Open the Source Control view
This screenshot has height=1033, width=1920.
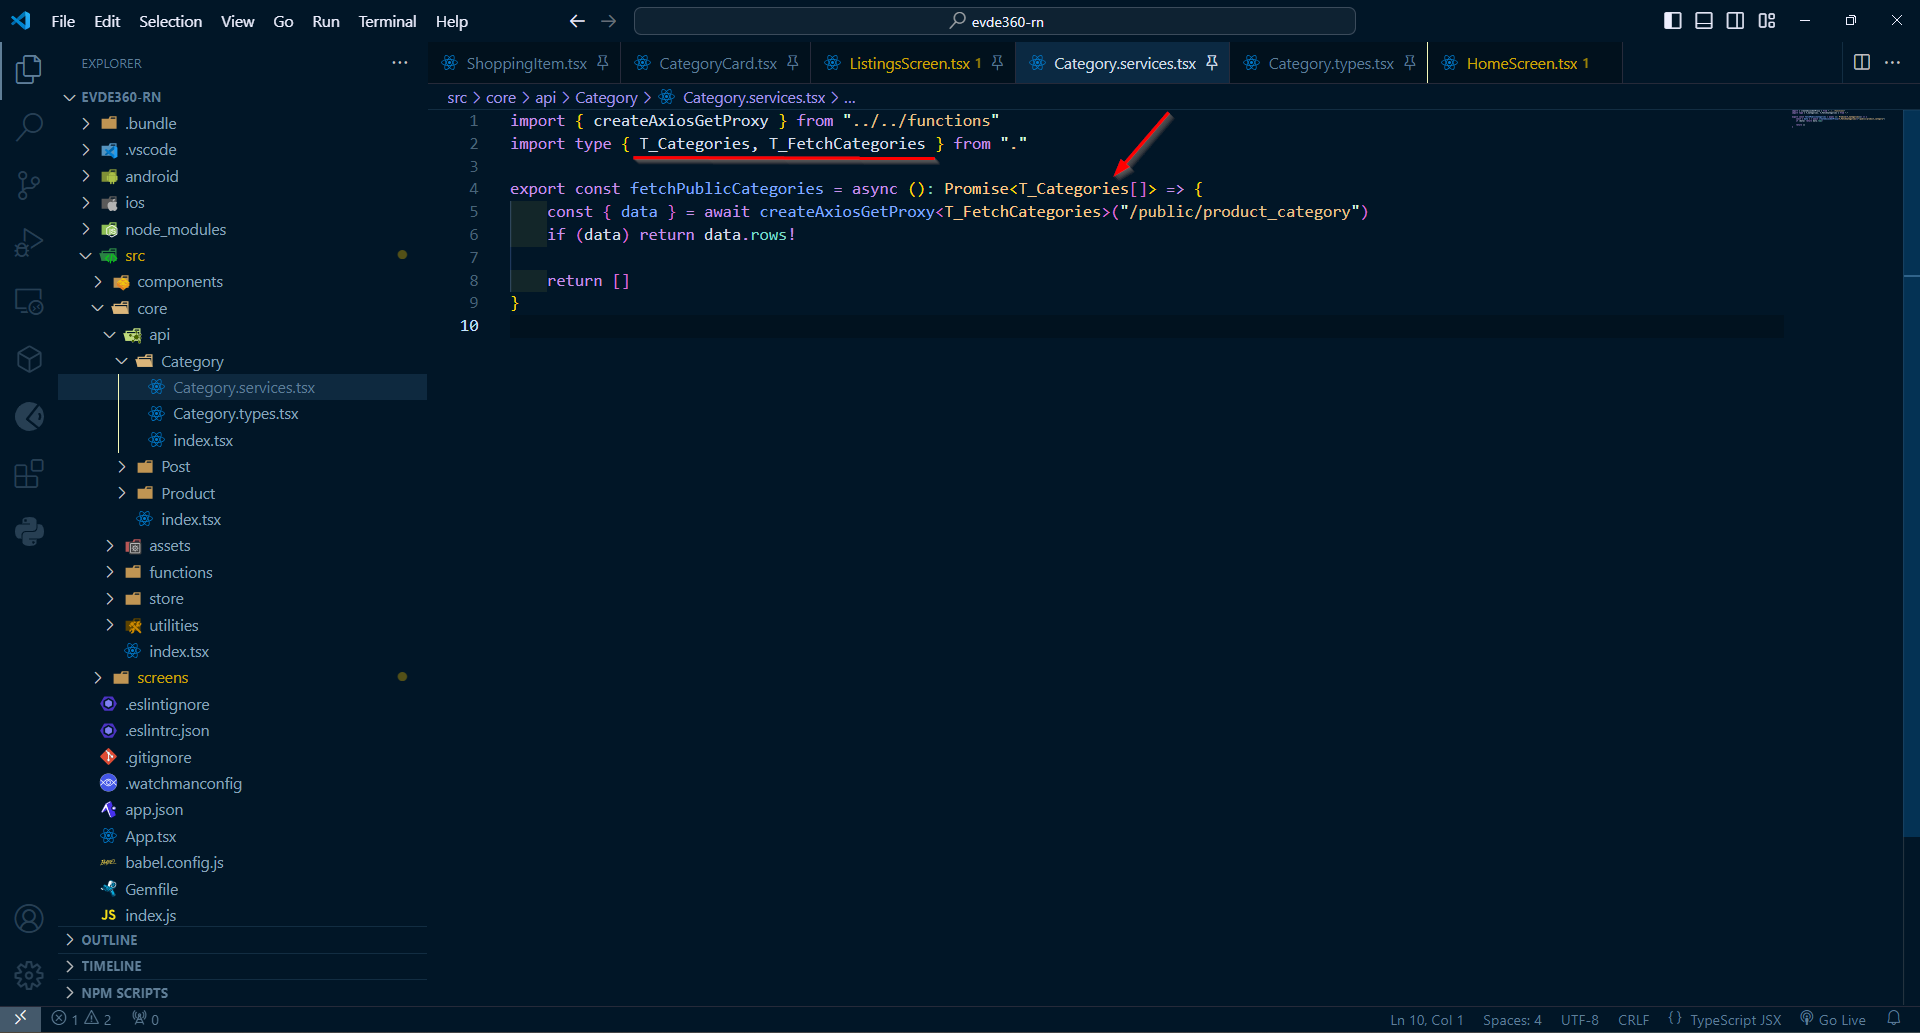pos(29,185)
